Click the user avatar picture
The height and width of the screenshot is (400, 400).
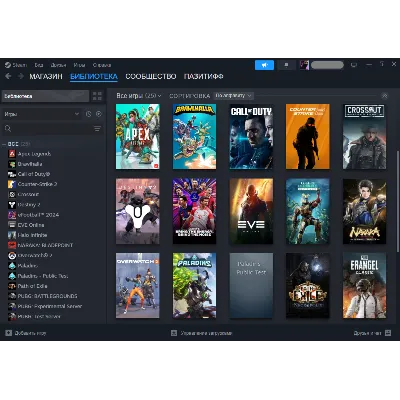click(x=304, y=65)
